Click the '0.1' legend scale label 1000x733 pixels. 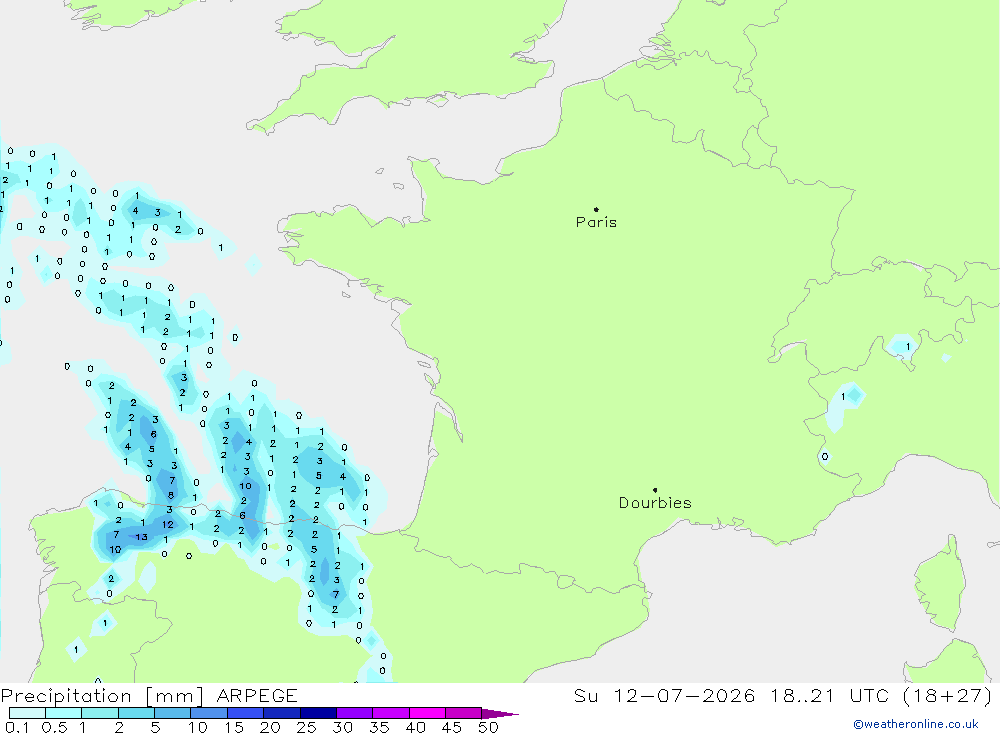[x=17, y=727]
